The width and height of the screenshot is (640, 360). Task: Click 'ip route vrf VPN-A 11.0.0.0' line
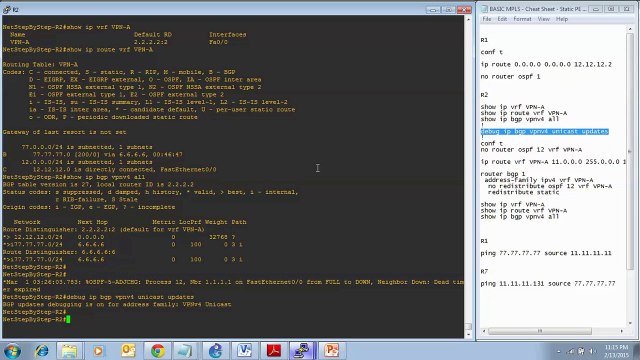coord(553,162)
